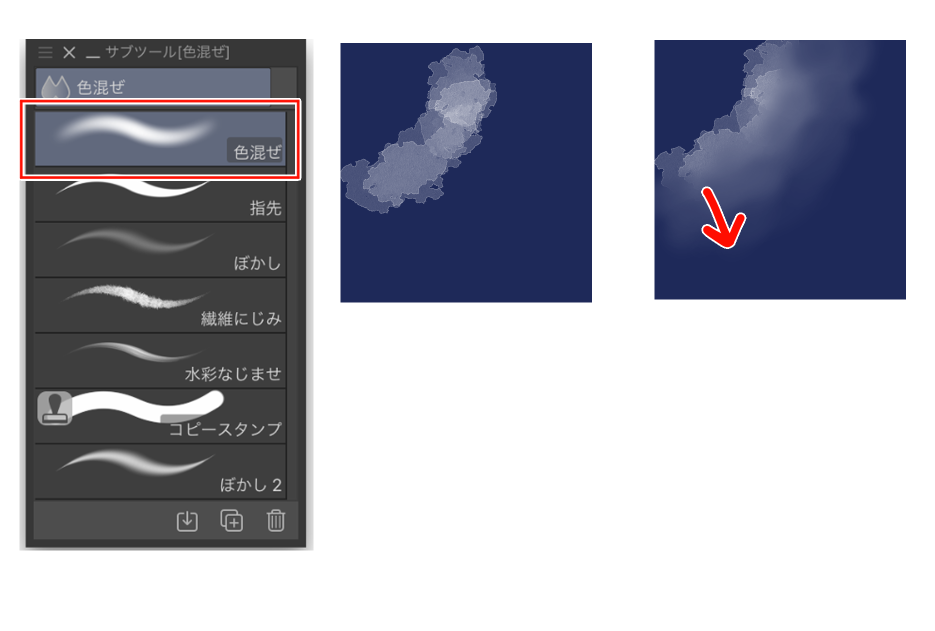Choose the 指先 finger tip sub tool

(160, 199)
